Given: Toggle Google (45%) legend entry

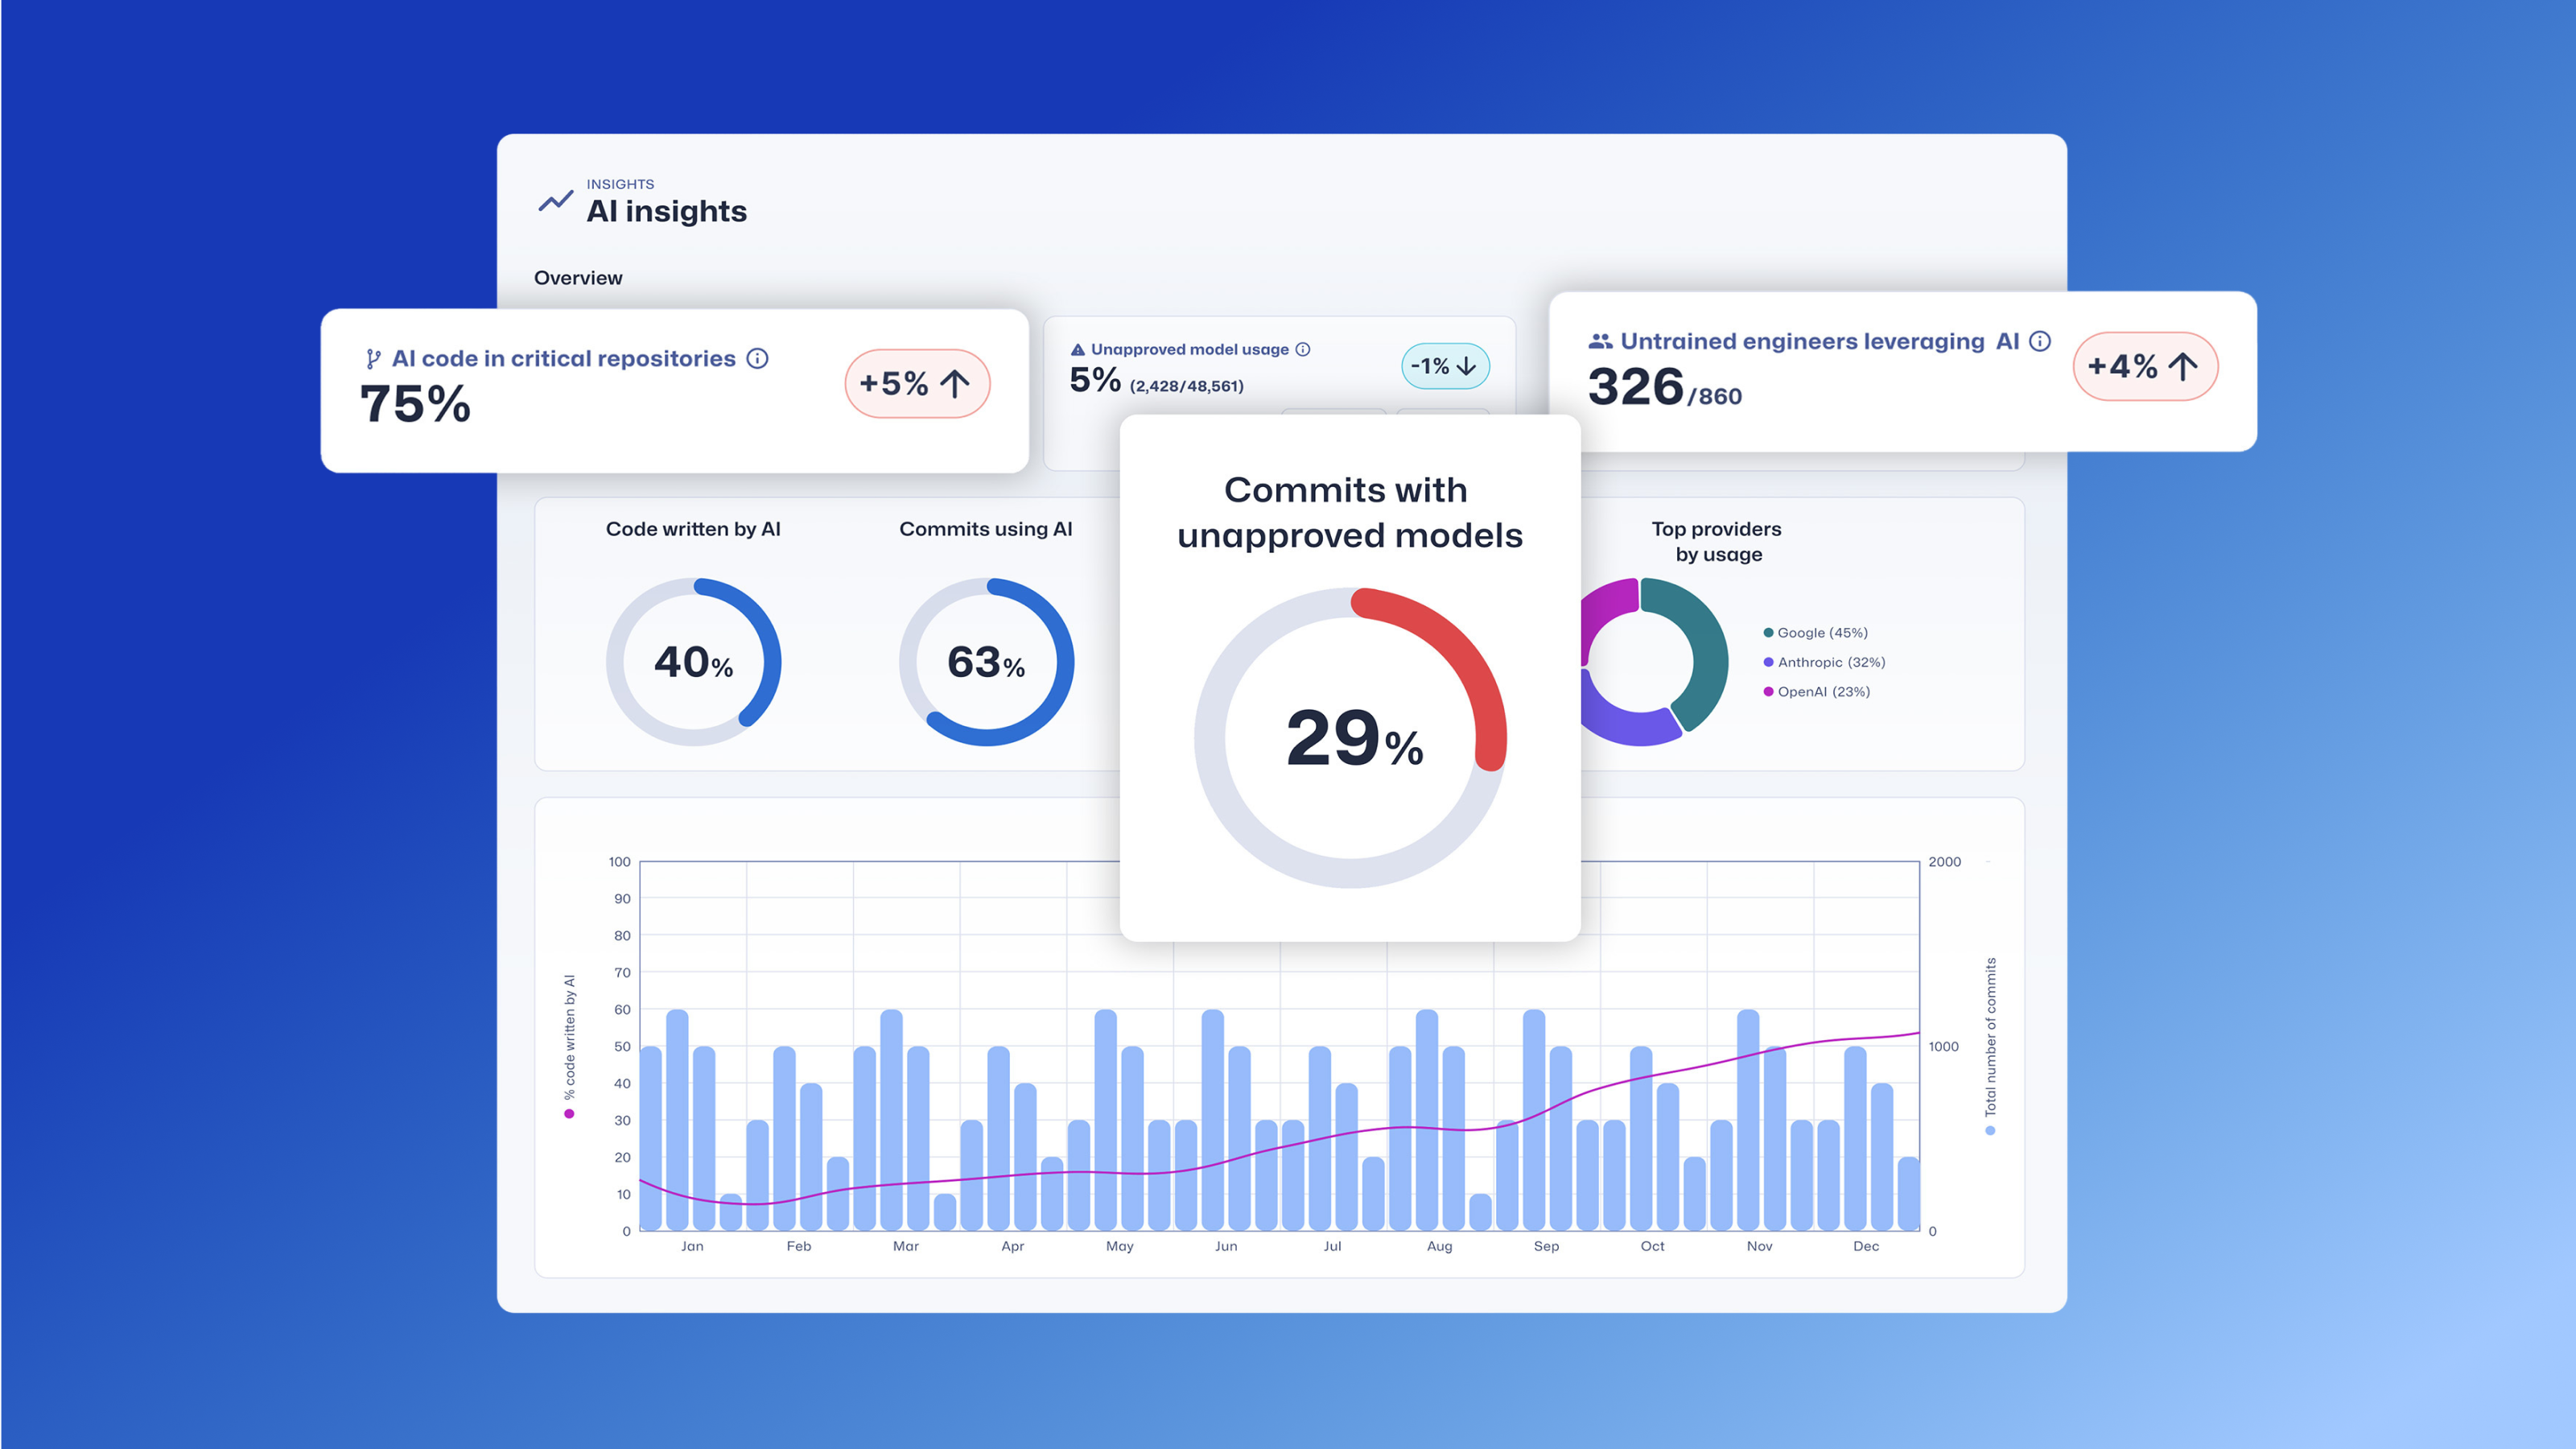Looking at the screenshot, I should (1815, 633).
